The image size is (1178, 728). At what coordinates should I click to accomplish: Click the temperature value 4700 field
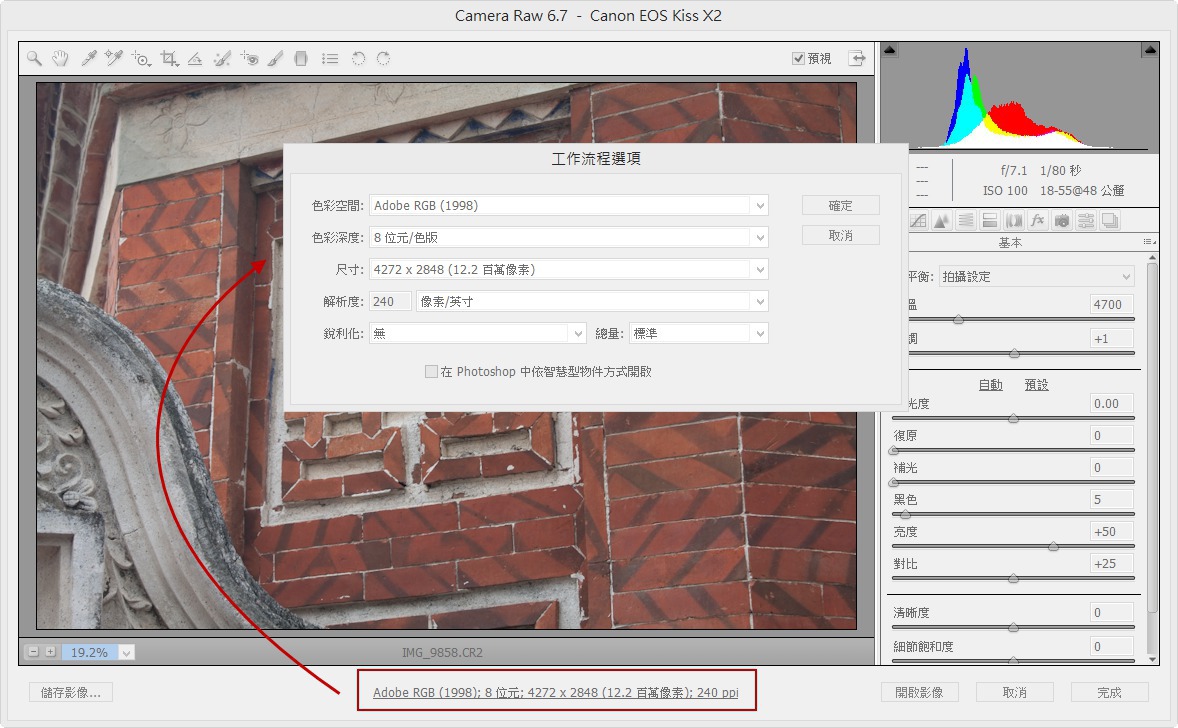[1112, 304]
